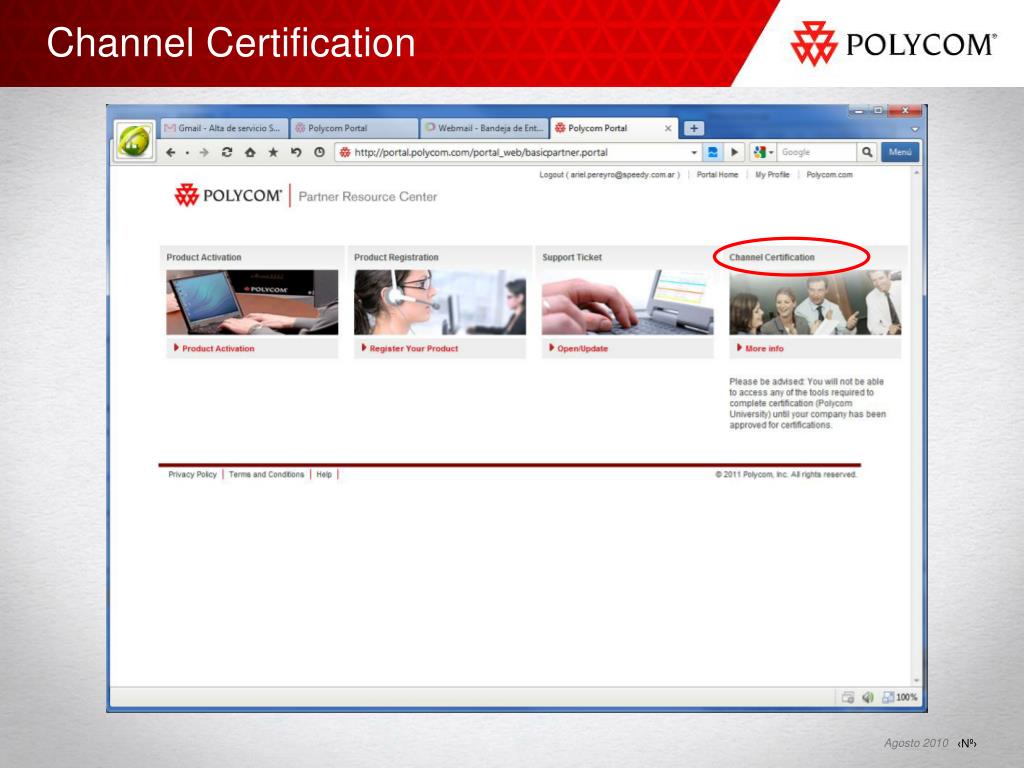Switch to the Gmail - Alta de servicio tab
Screen dimensions: 1024x768
click(223, 128)
